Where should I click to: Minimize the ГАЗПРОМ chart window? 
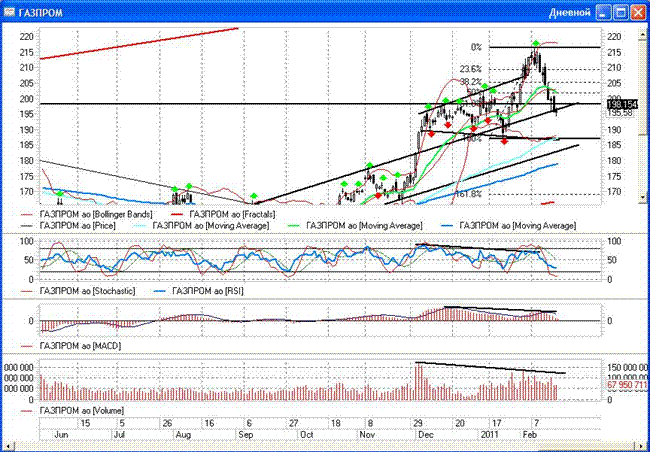pyautogui.click(x=603, y=12)
